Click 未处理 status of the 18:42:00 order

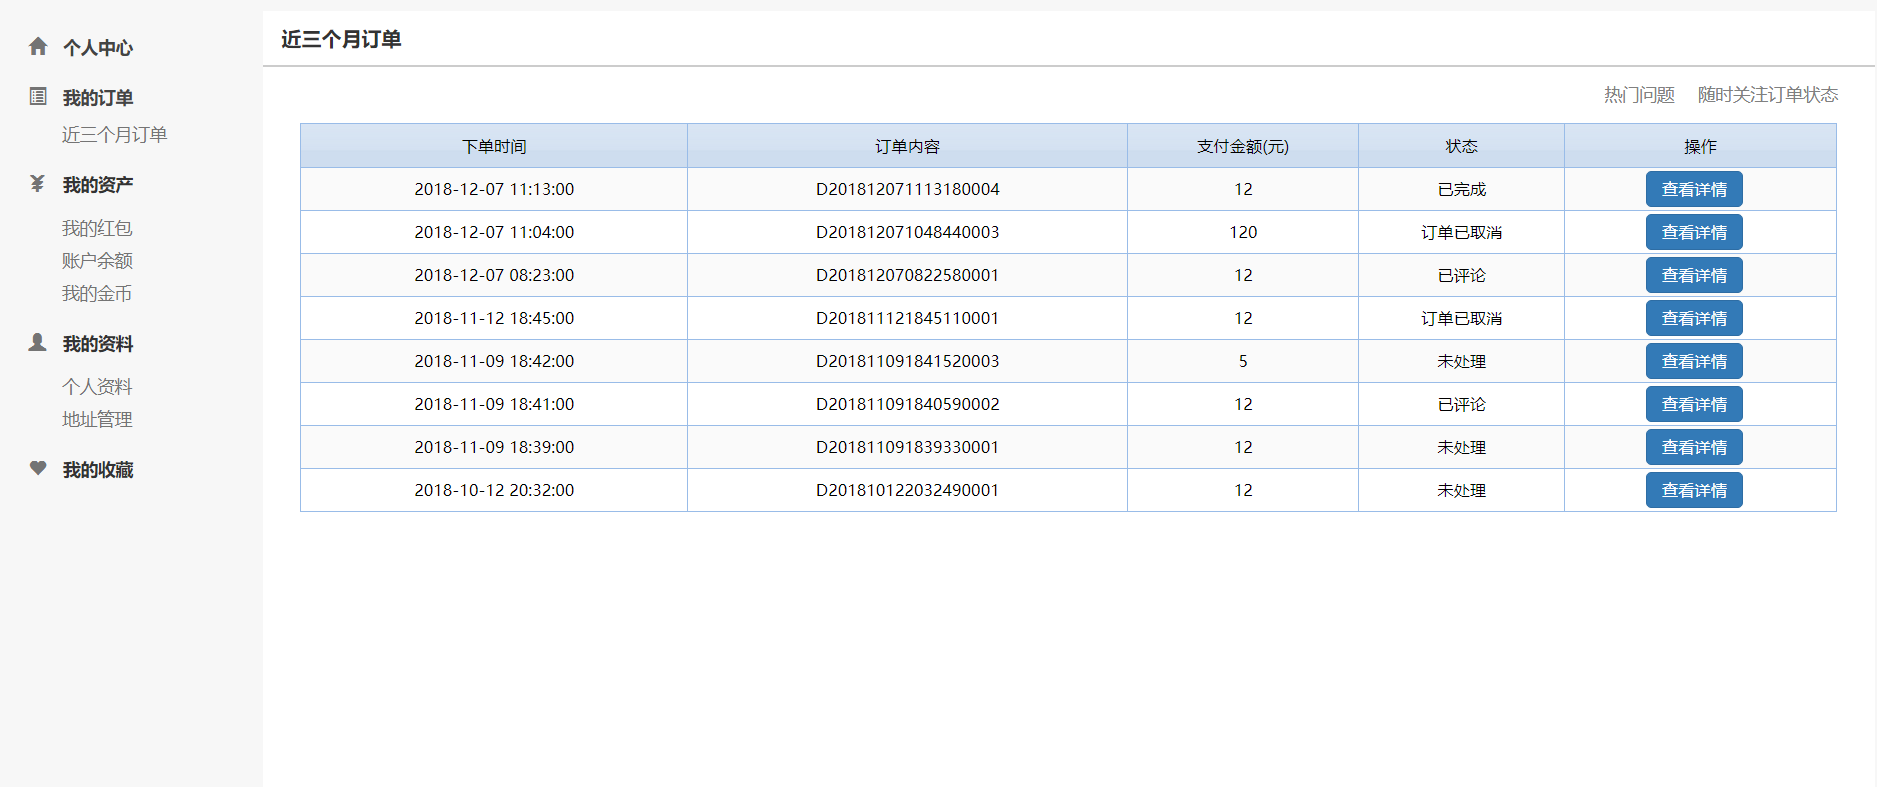pyautogui.click(x=1461, y=361)
